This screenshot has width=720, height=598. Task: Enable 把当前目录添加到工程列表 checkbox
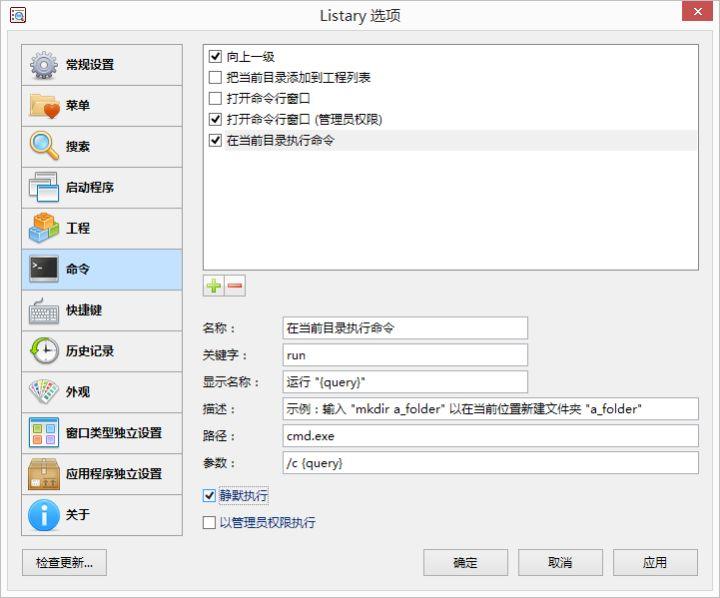click(x=215, y=77)
